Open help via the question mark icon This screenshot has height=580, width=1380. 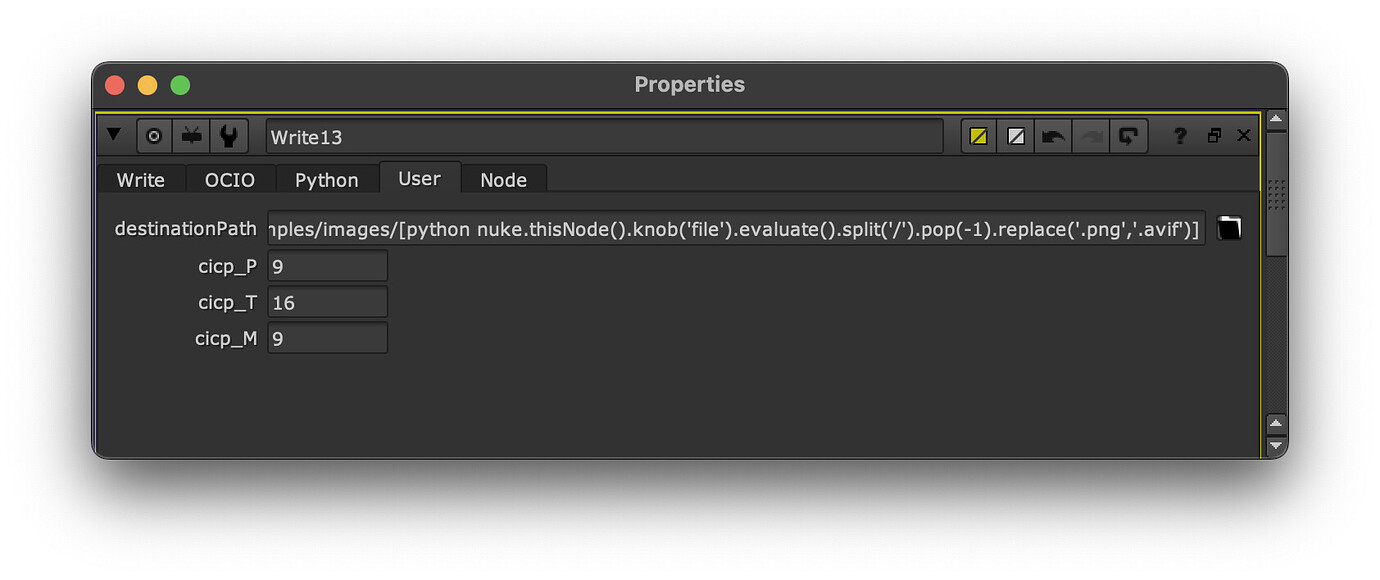(1180, 135)
